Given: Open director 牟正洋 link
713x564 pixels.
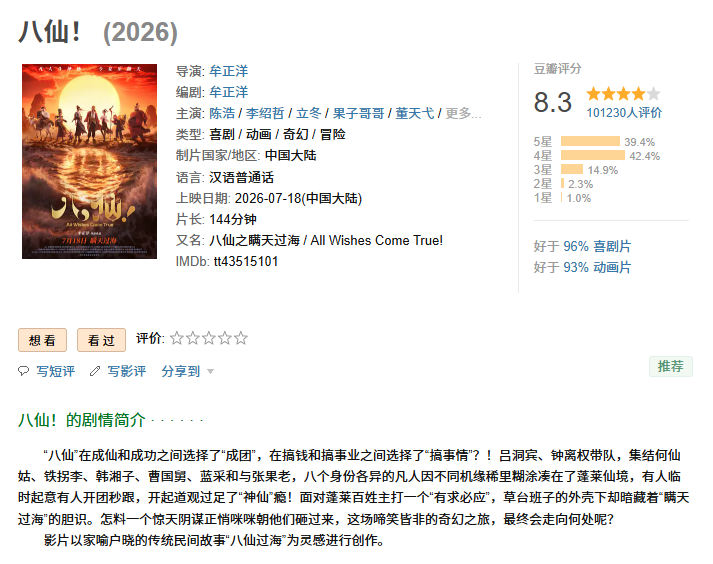Looking at the screenshot, I should click(x=229, y=71).
